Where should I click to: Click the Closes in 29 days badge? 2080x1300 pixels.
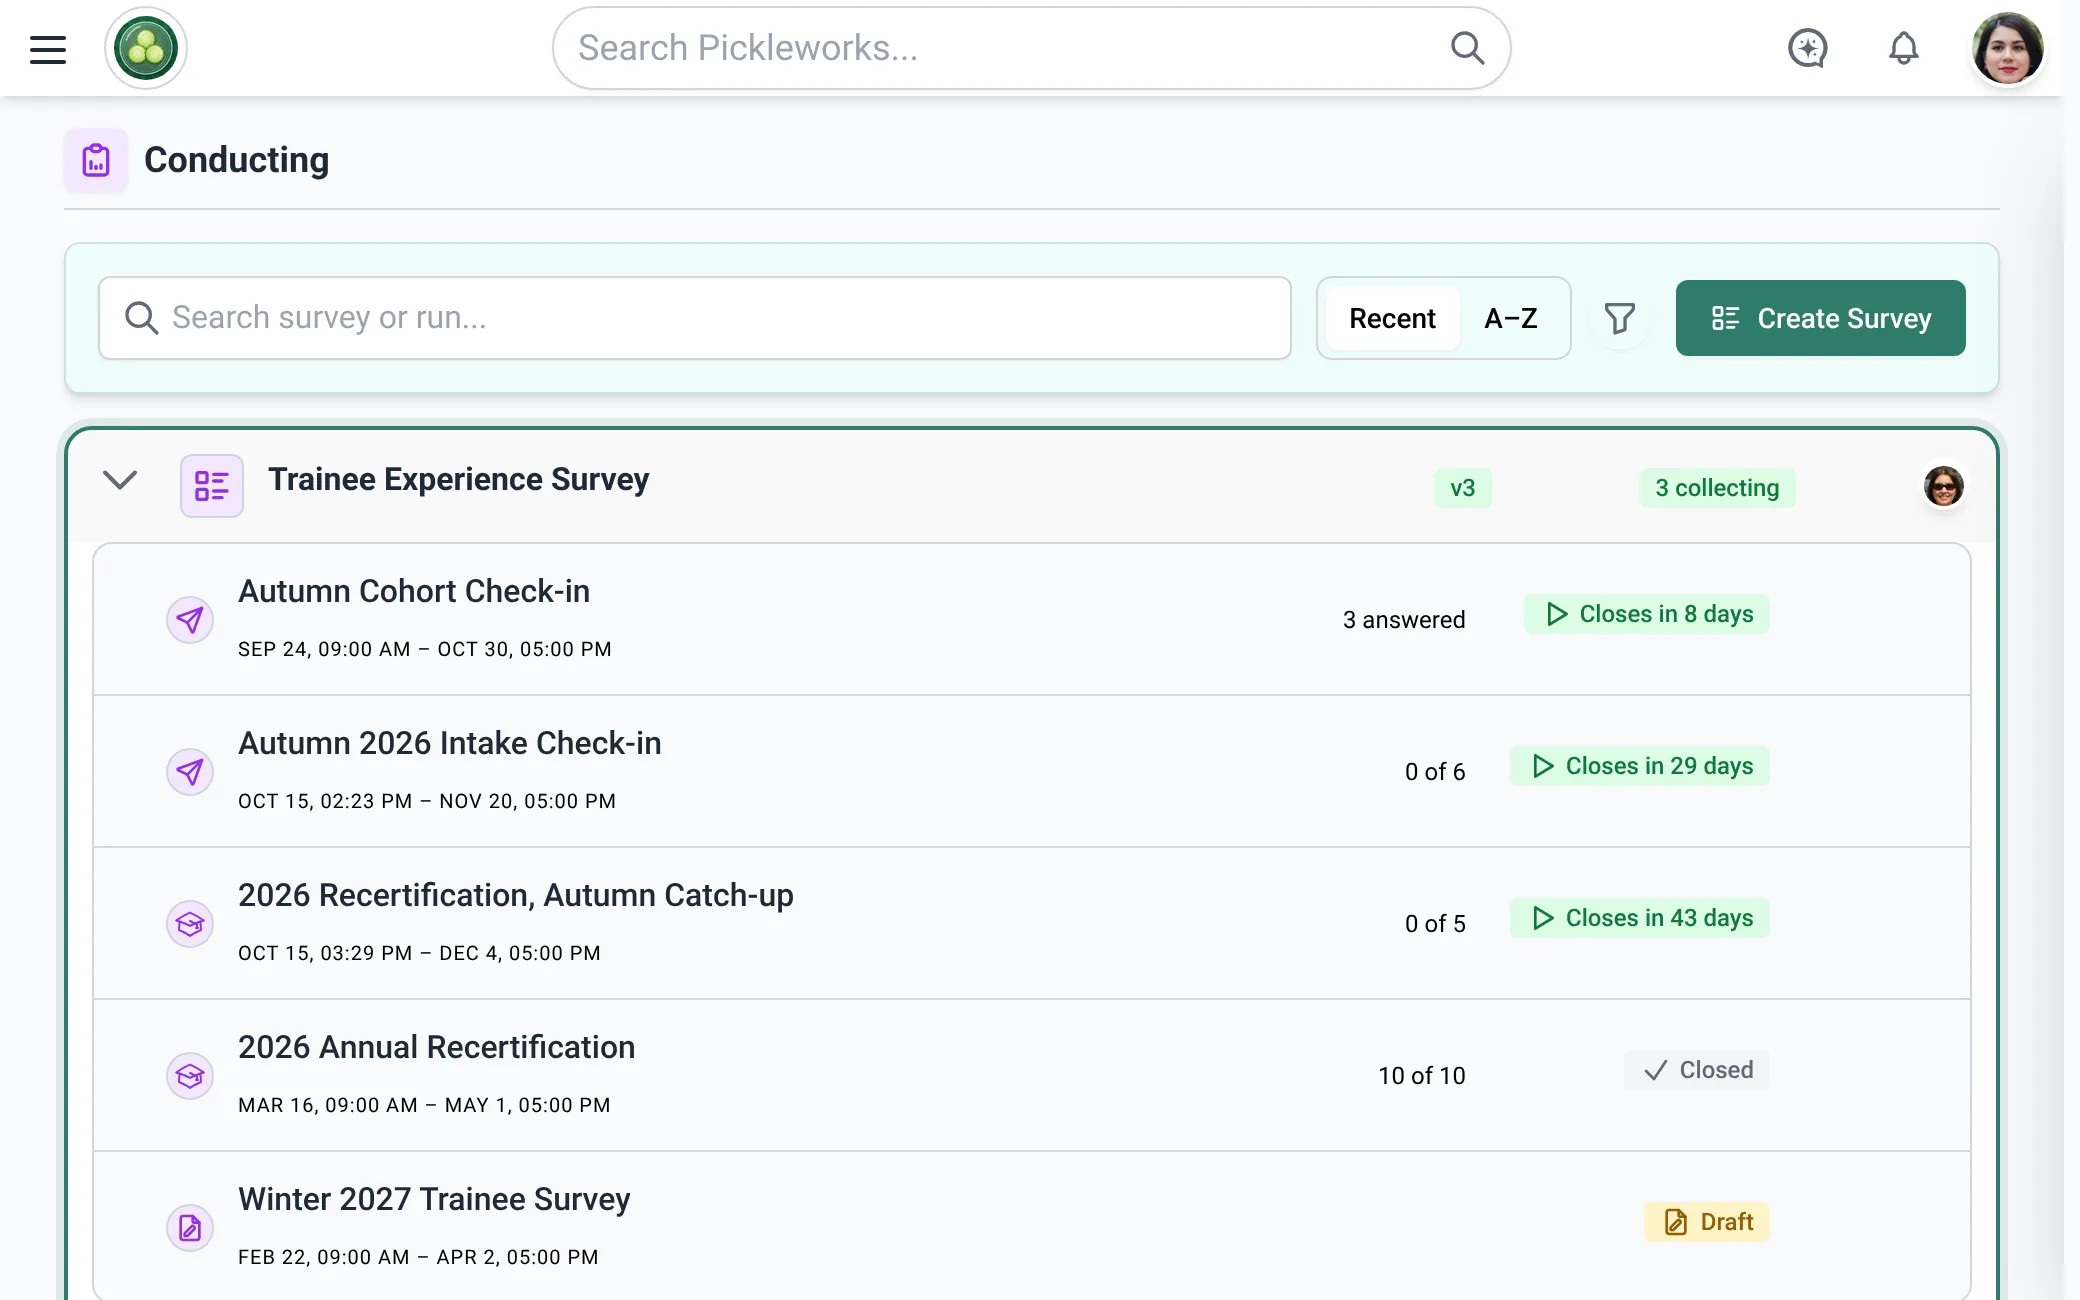pyautogui.click(x=1639, y=766)
